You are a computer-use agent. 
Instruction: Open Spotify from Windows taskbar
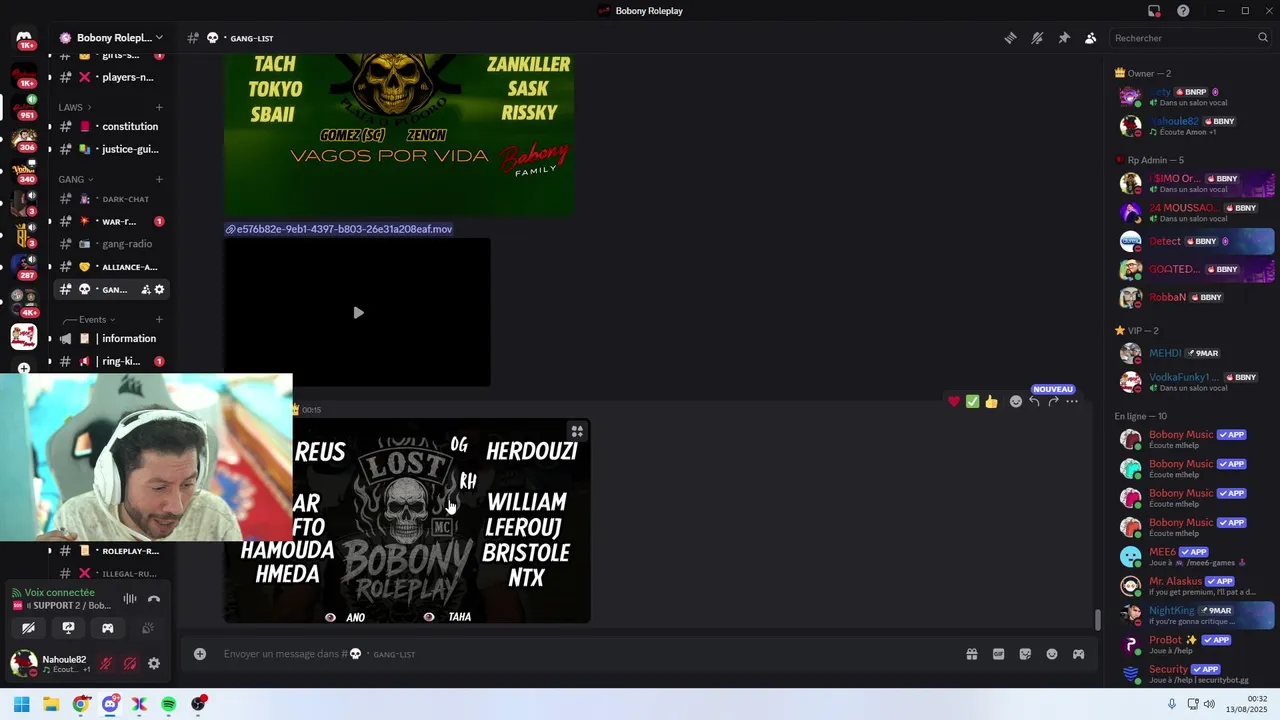(169, 704)
